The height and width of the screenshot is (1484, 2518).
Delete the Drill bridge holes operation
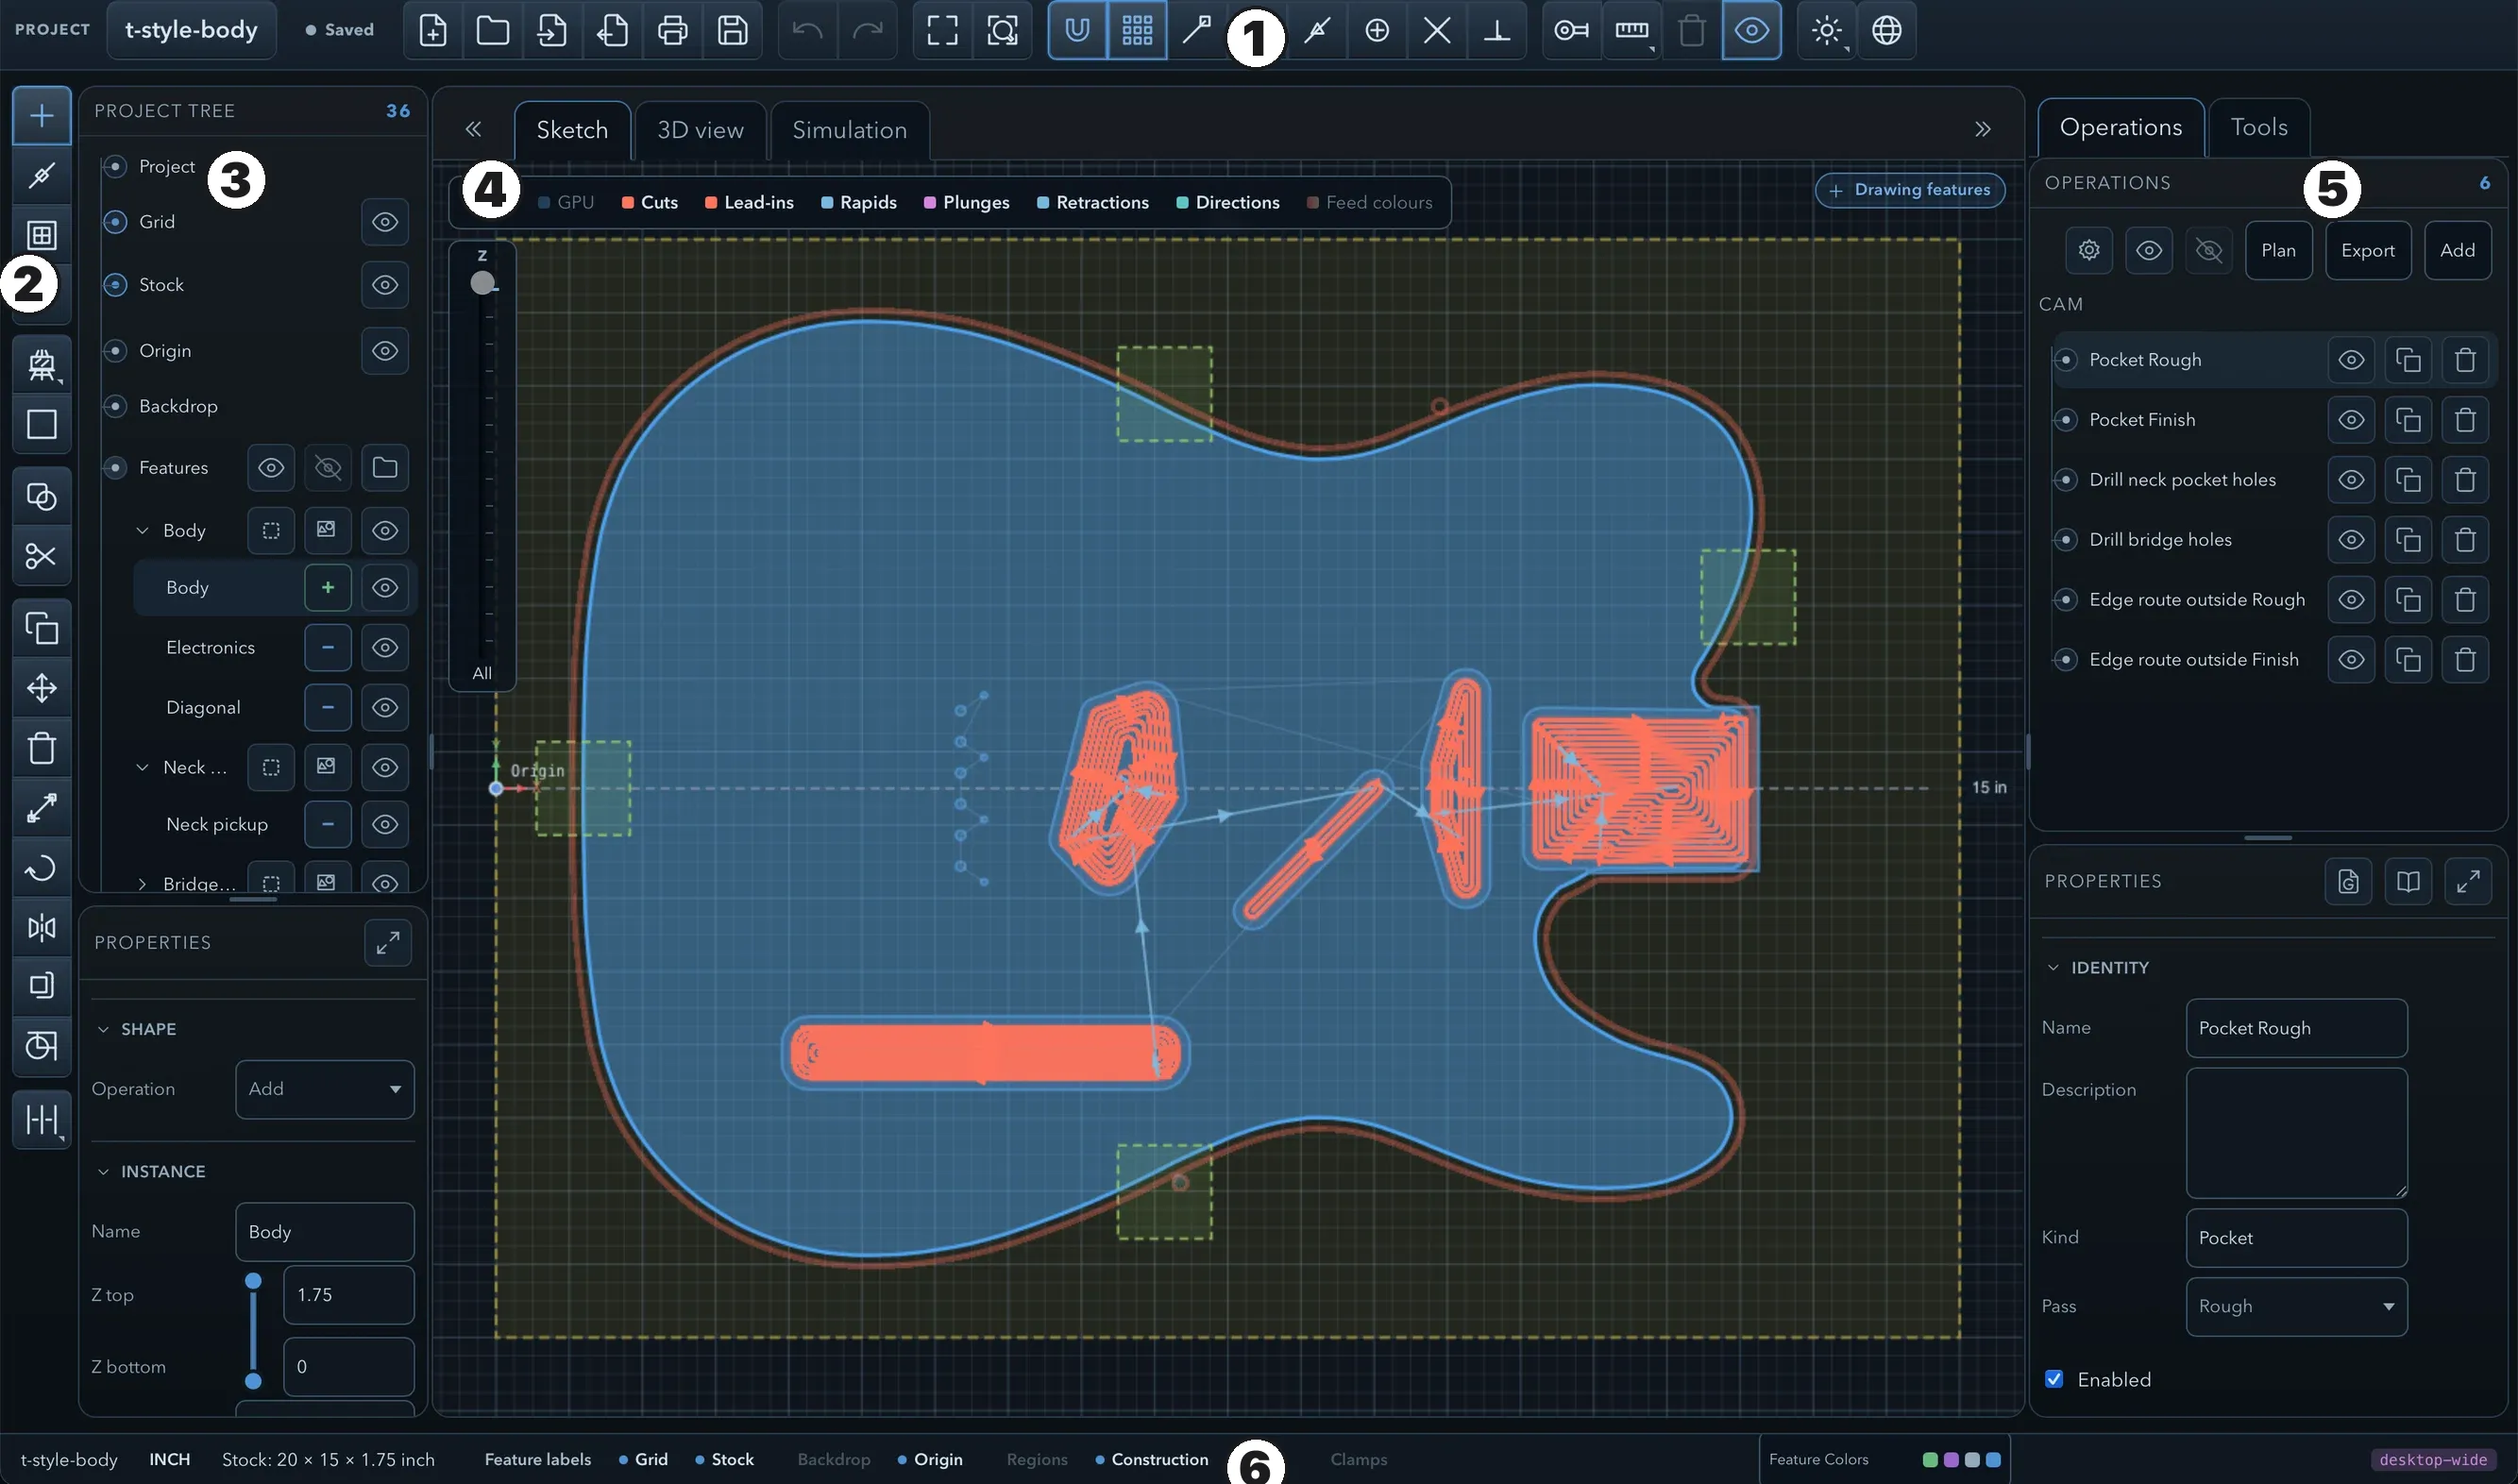[x=2465, y=540]
